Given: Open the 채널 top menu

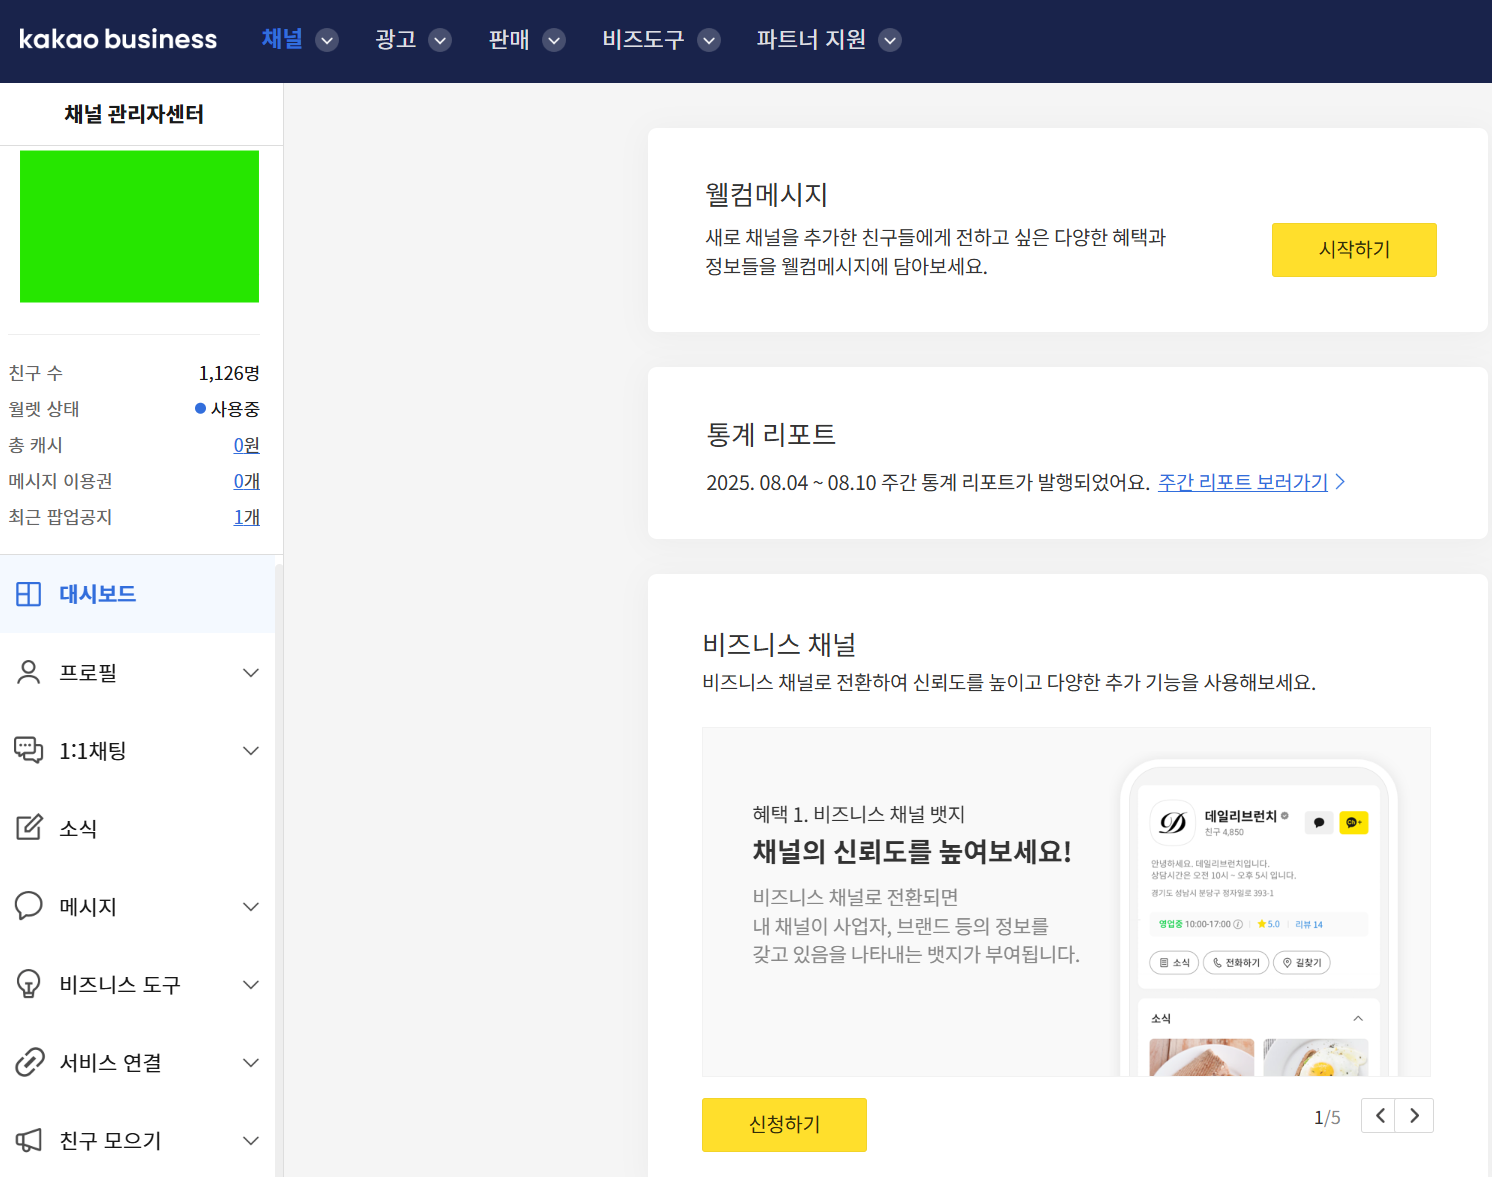Looking at the screenshot, I should [x=282, y=39].
